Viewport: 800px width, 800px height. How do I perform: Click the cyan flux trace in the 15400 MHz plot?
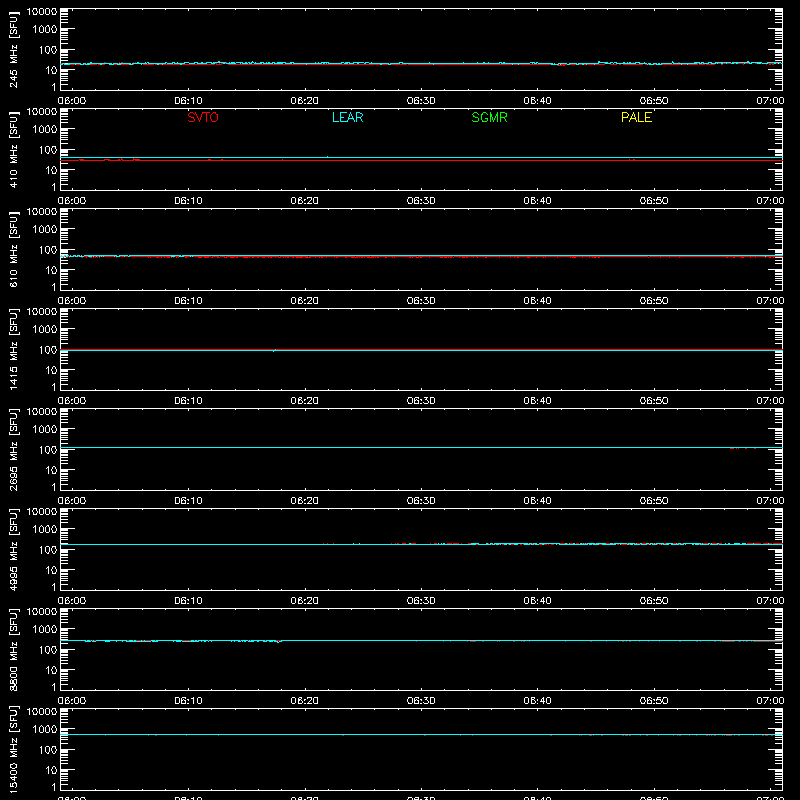(x=421, y=735)
